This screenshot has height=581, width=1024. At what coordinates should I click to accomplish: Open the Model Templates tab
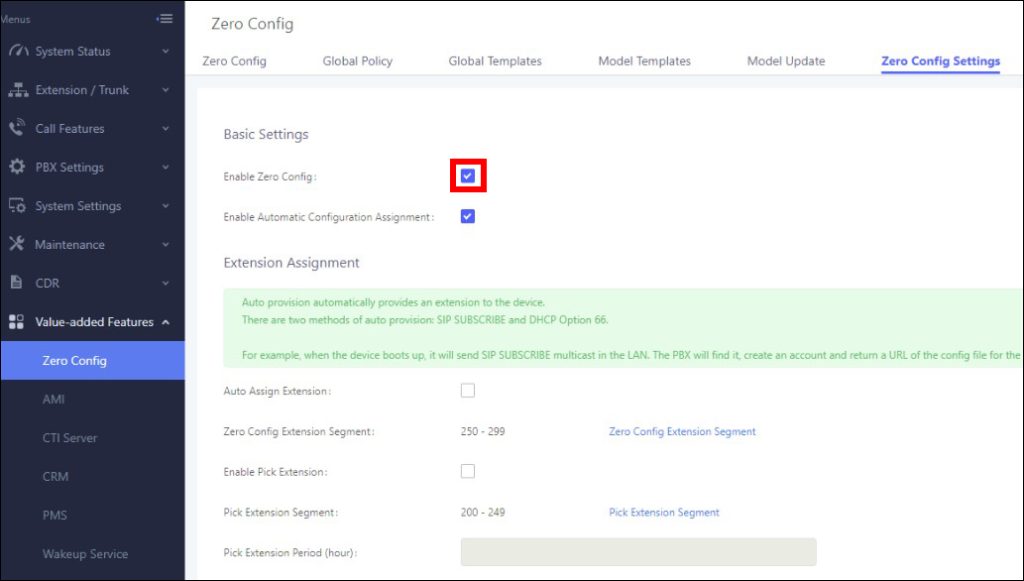point(643,61)
